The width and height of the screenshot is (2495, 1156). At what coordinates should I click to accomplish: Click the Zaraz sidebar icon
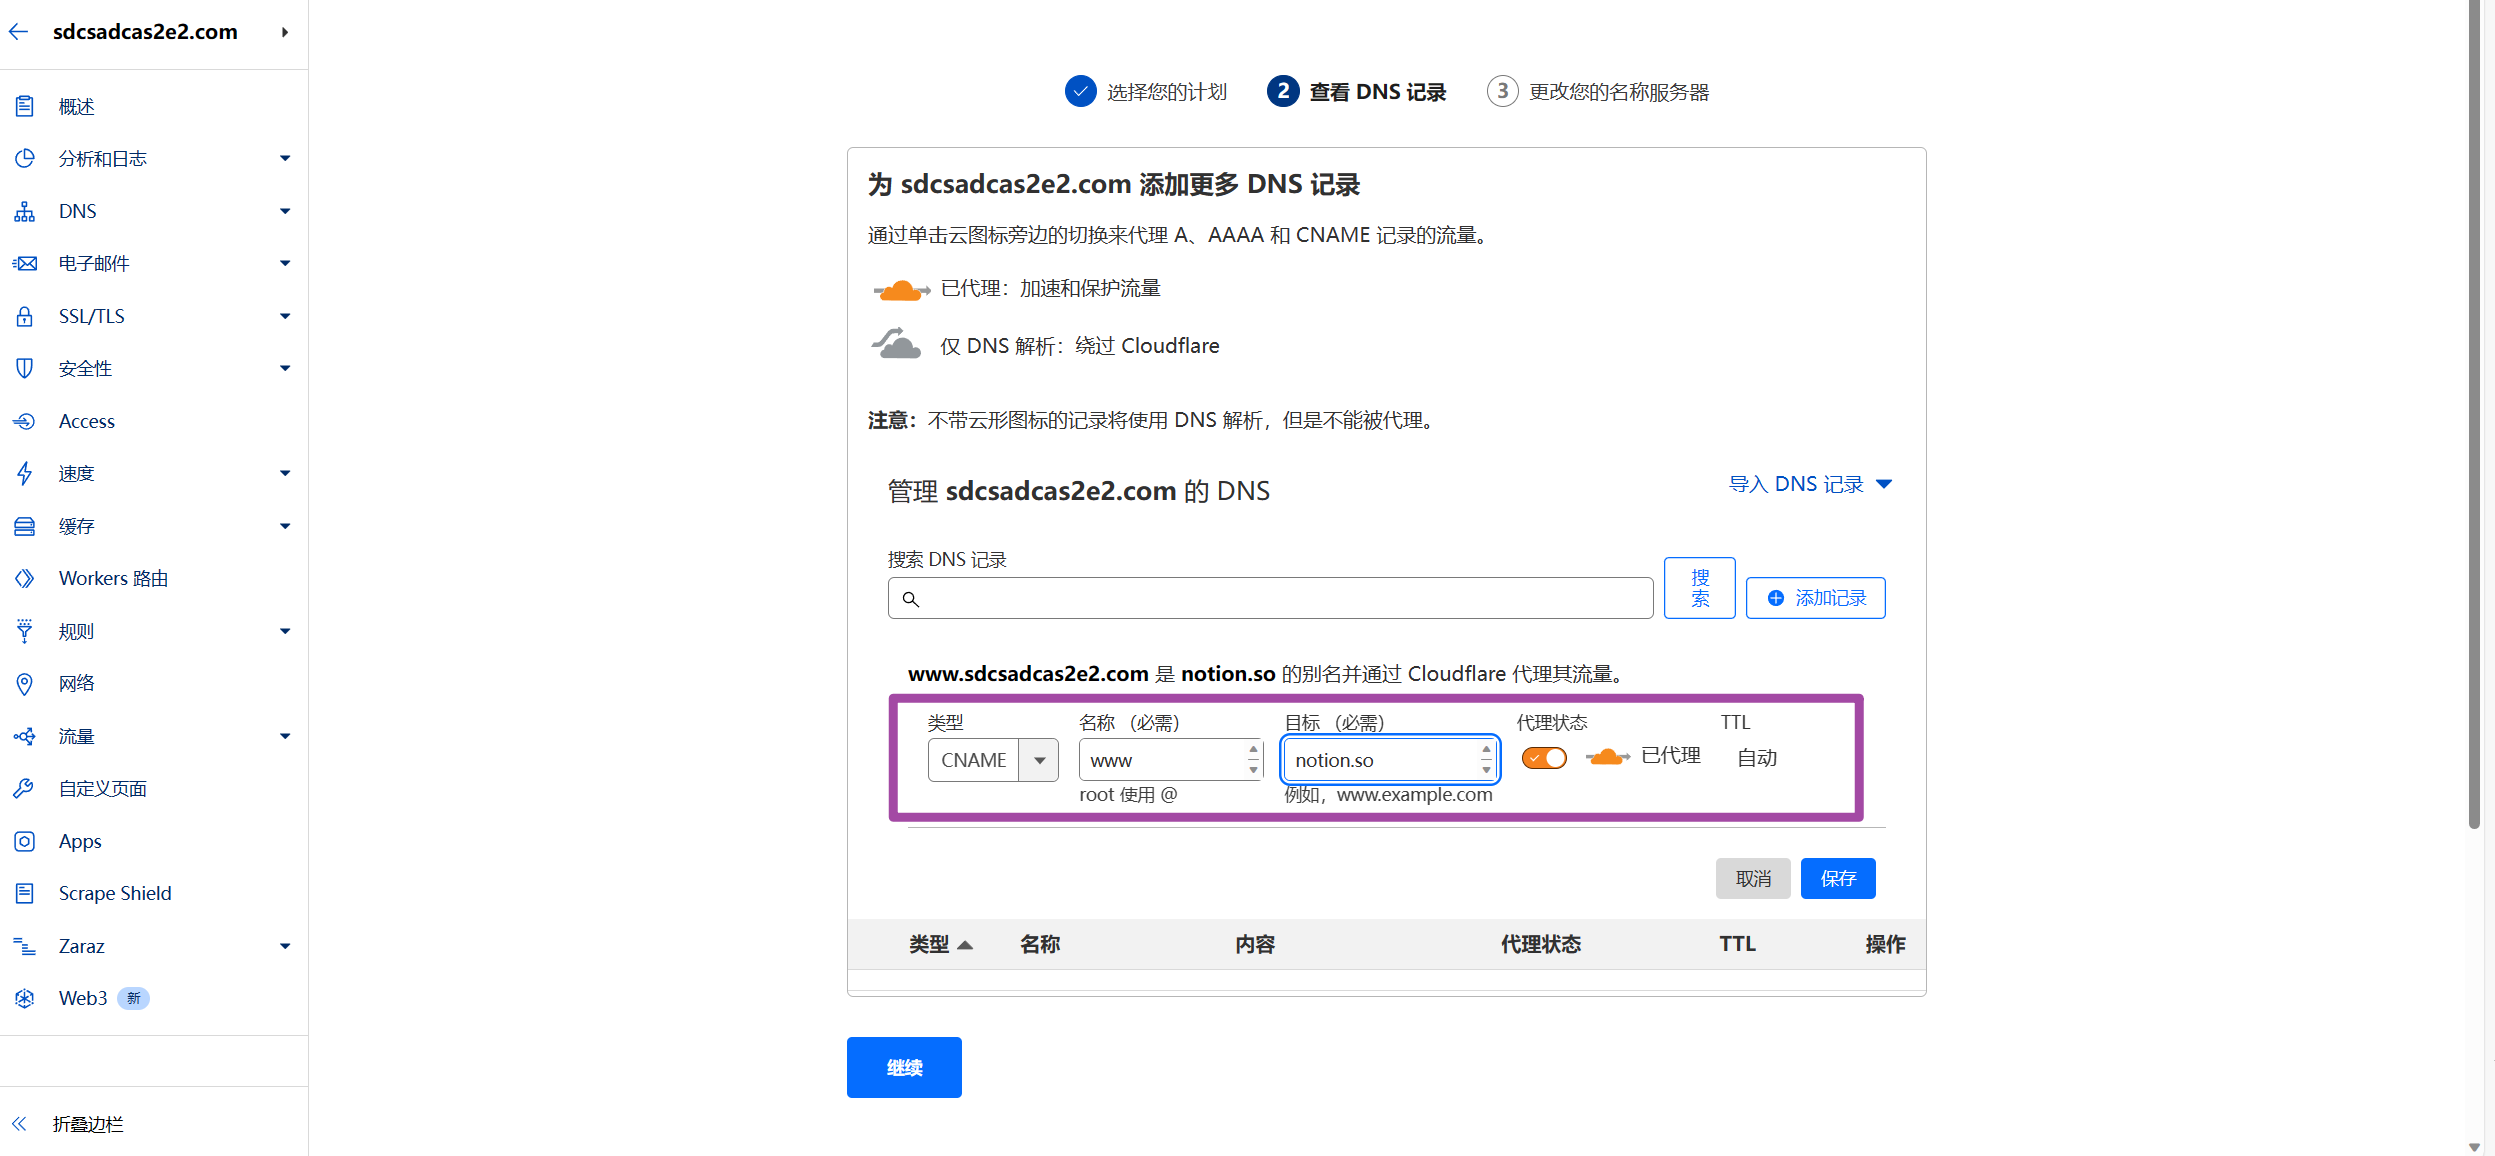pyautogui.click(x=25, y=946)
